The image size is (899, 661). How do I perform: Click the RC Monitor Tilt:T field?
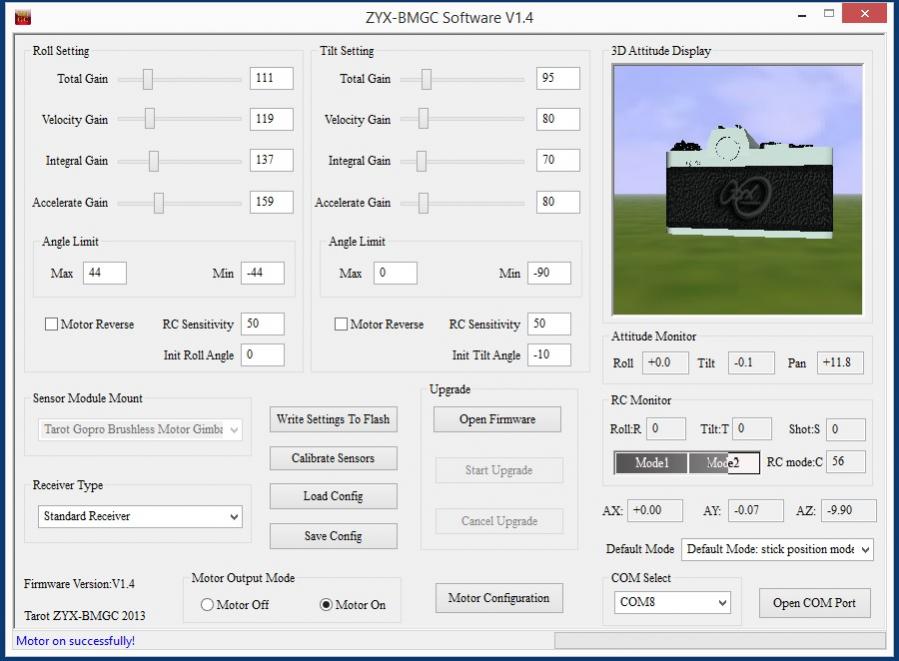tap(752, 429)
